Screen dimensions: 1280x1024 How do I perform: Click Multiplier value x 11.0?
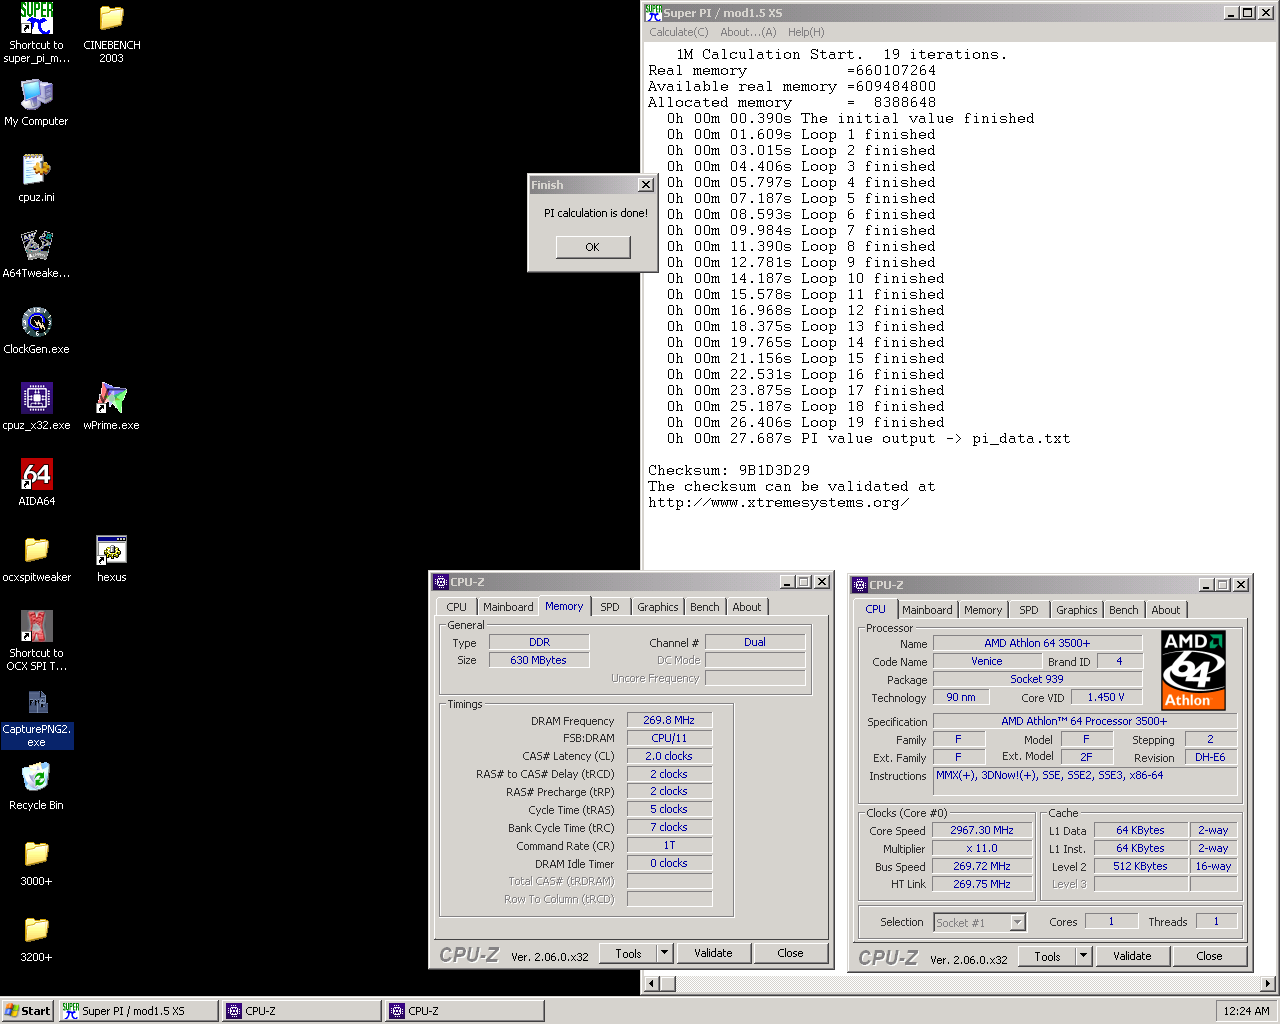click(982, 848)
